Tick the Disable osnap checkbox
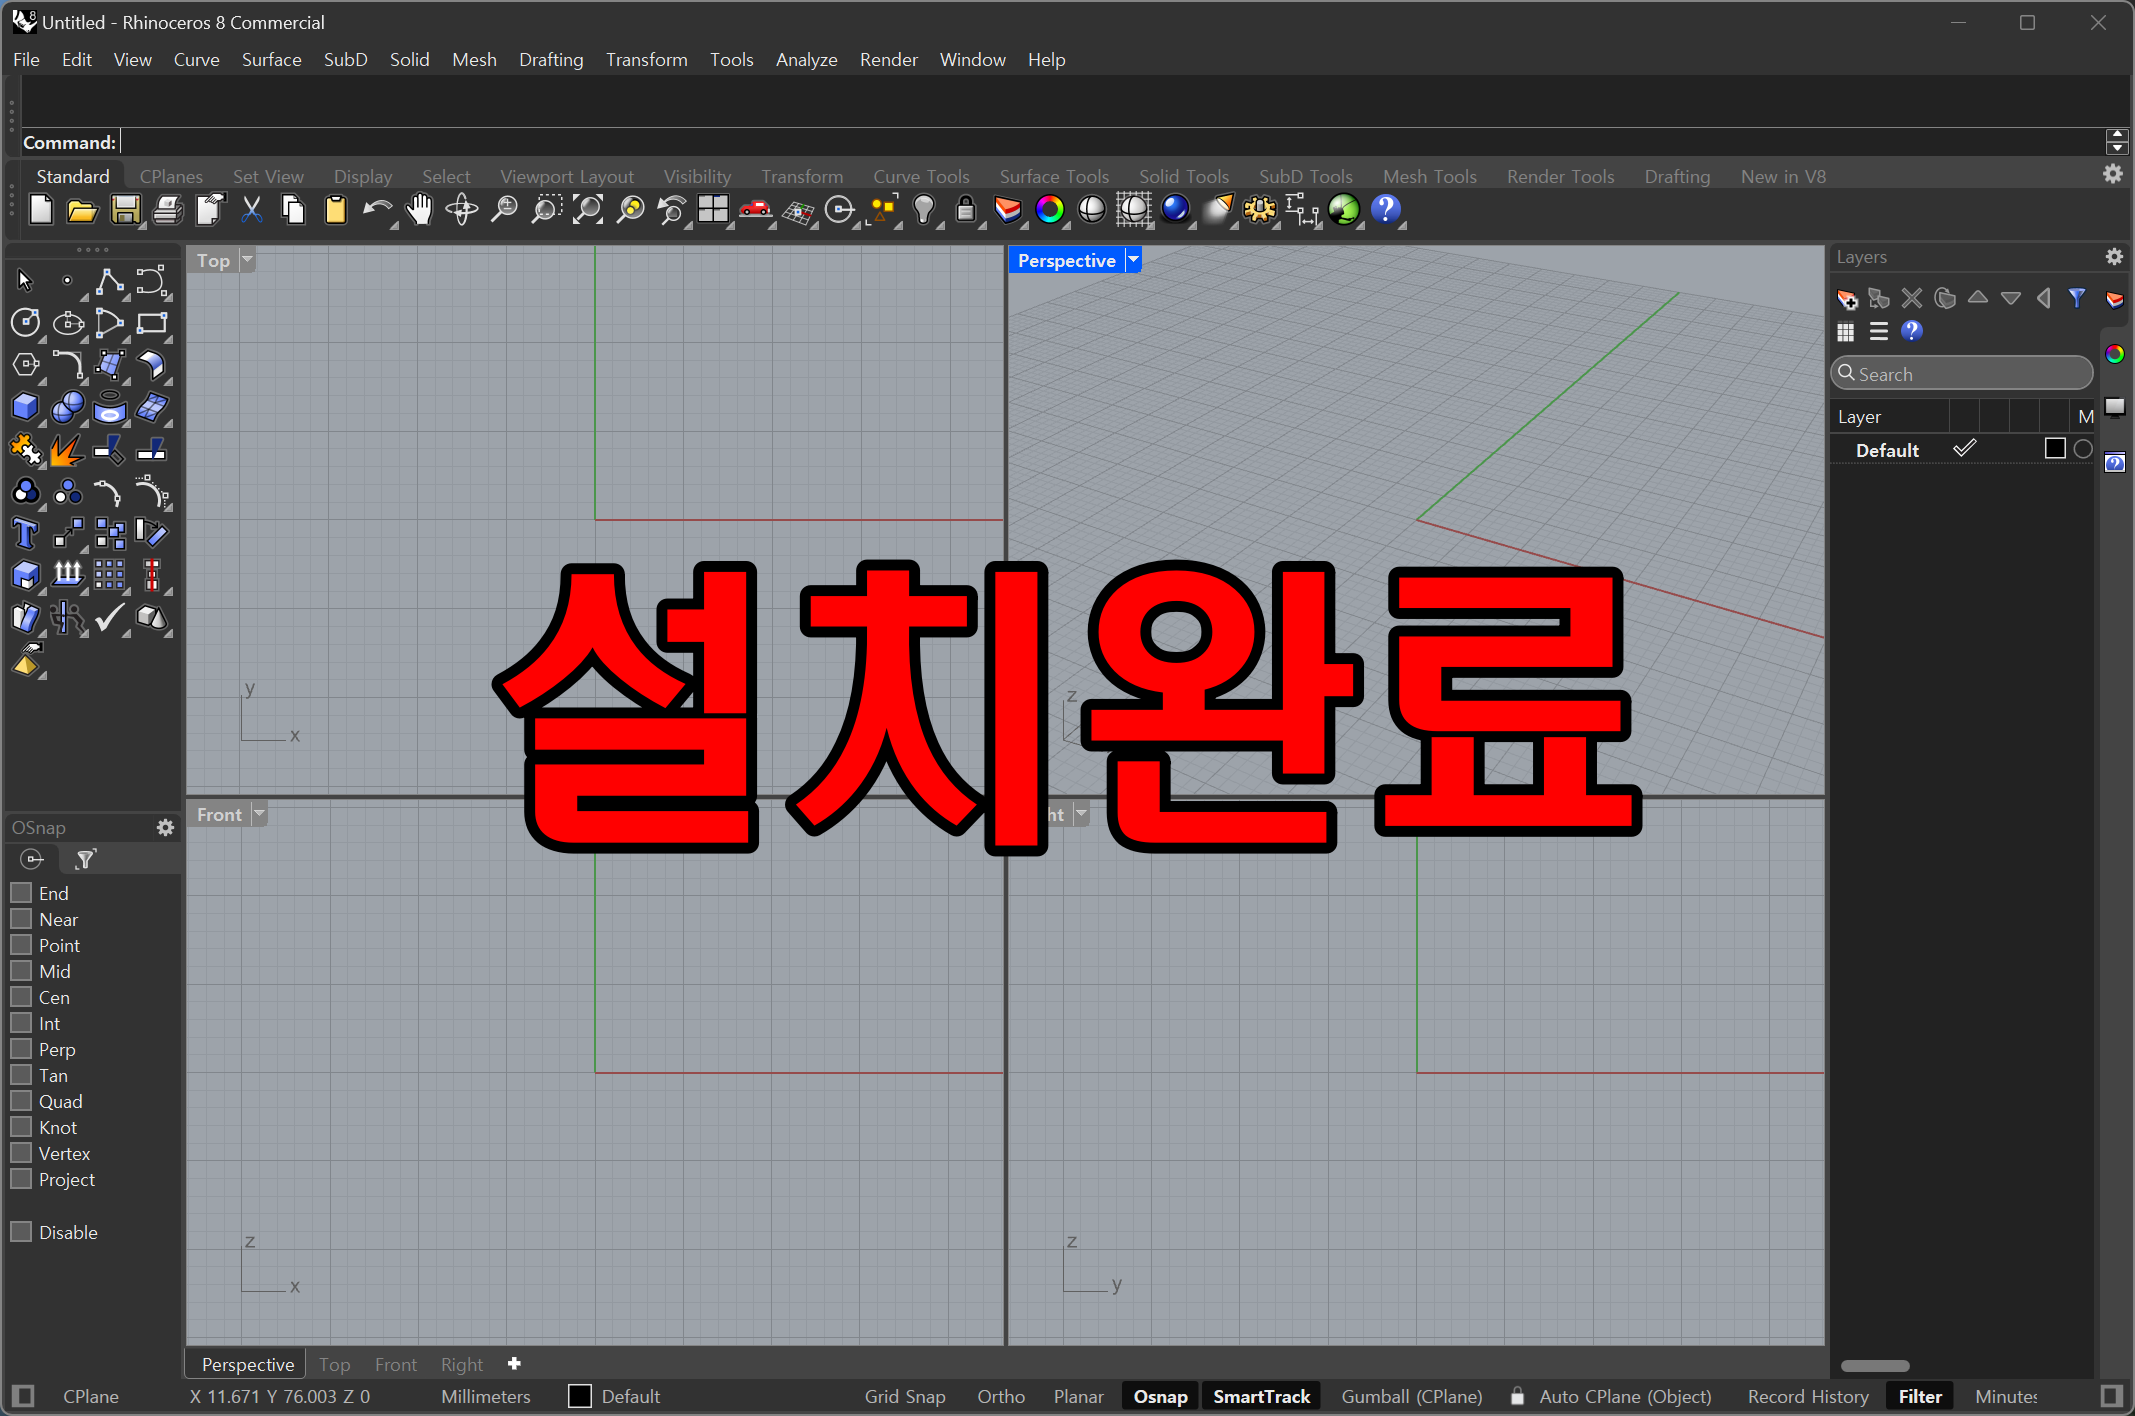The height and width of the screenshot is (1416, 2135). coord(21,1231)
